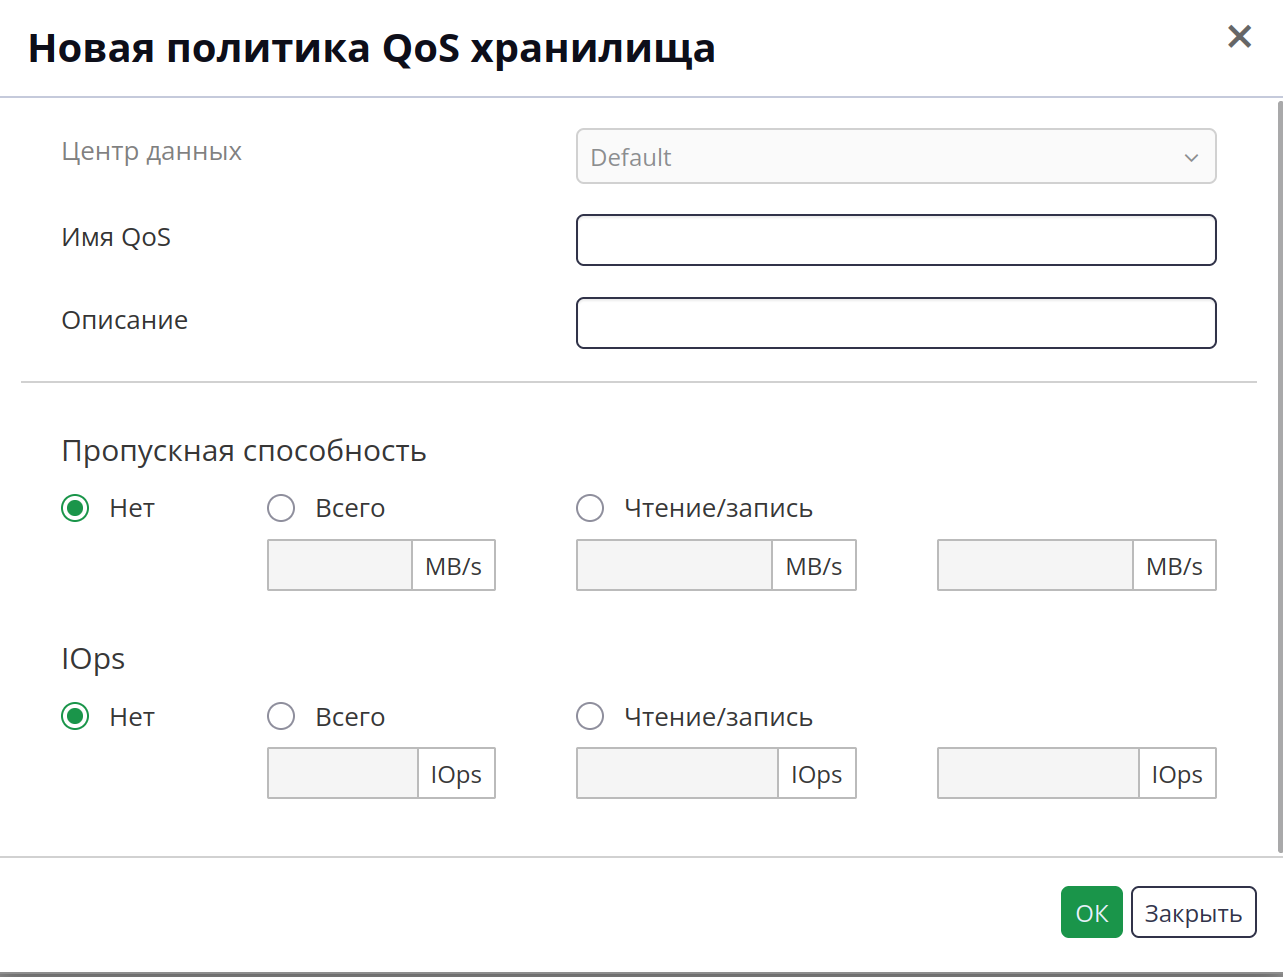Focus the Описание input field

[x=896, y=323]
